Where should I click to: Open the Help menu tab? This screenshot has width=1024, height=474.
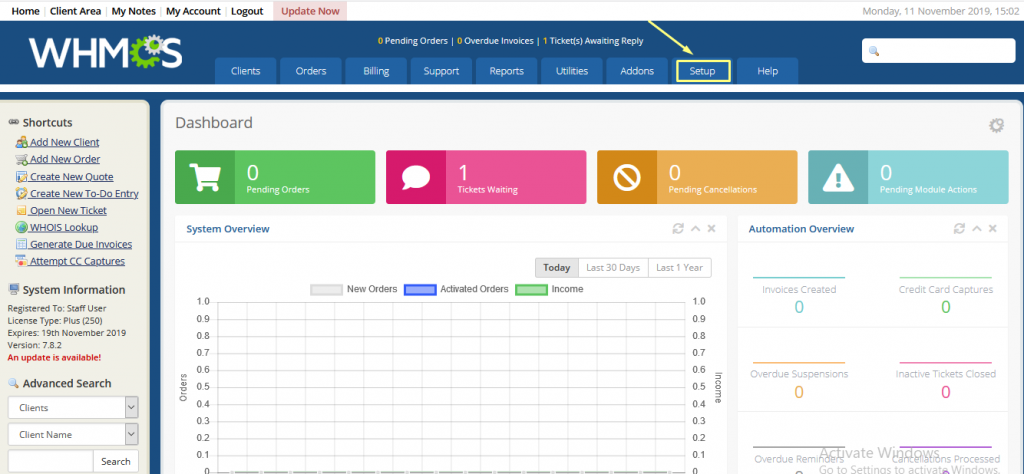pos(767,71)
